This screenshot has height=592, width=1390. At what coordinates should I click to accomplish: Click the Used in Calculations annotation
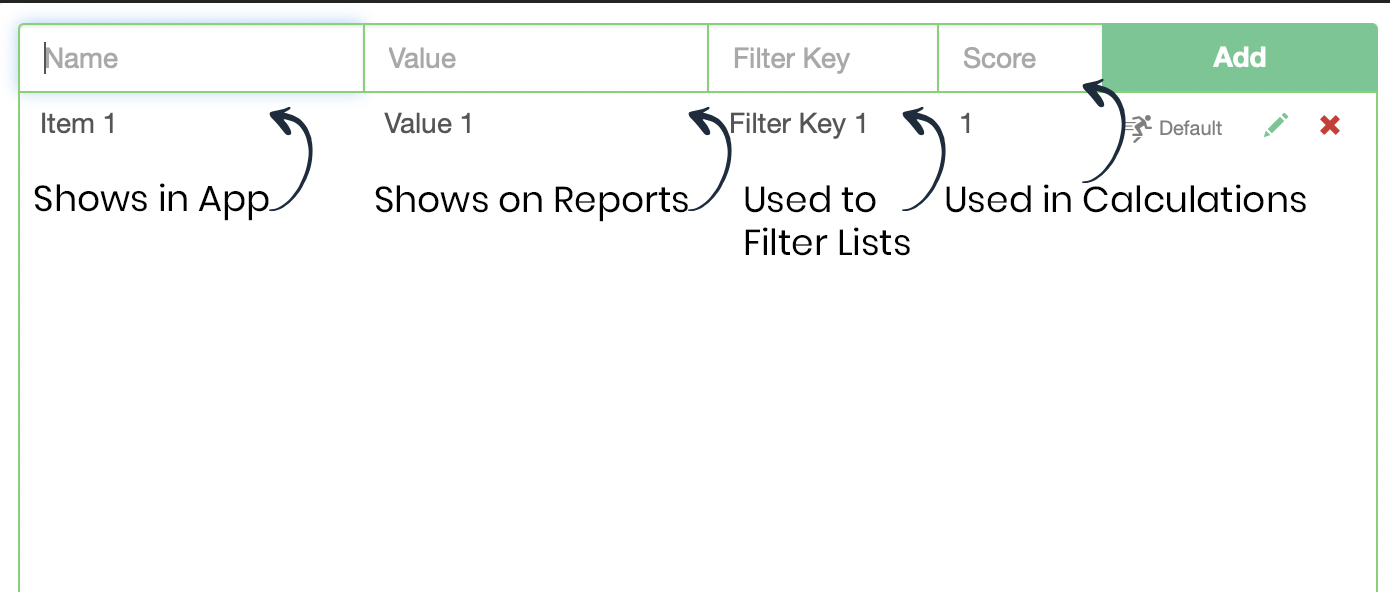point(1125,200)
